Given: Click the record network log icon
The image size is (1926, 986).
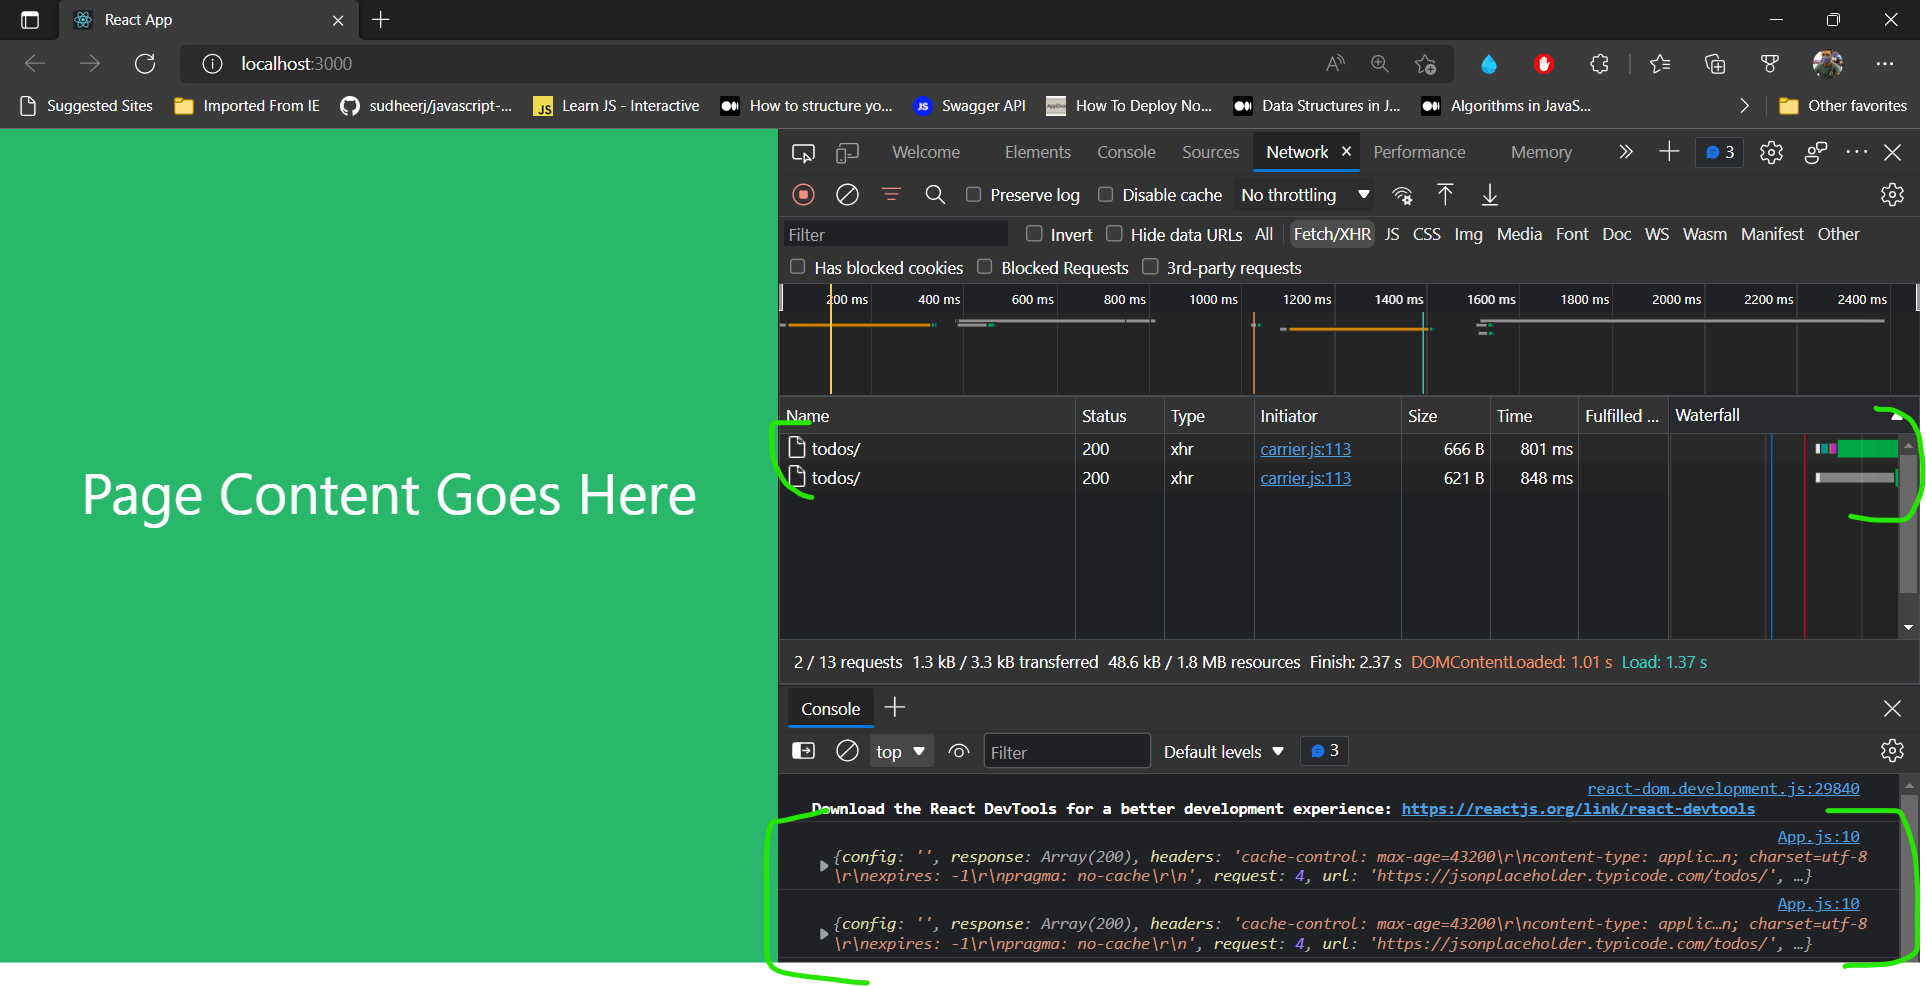Looking at the screenshot, I should (803, 195).
